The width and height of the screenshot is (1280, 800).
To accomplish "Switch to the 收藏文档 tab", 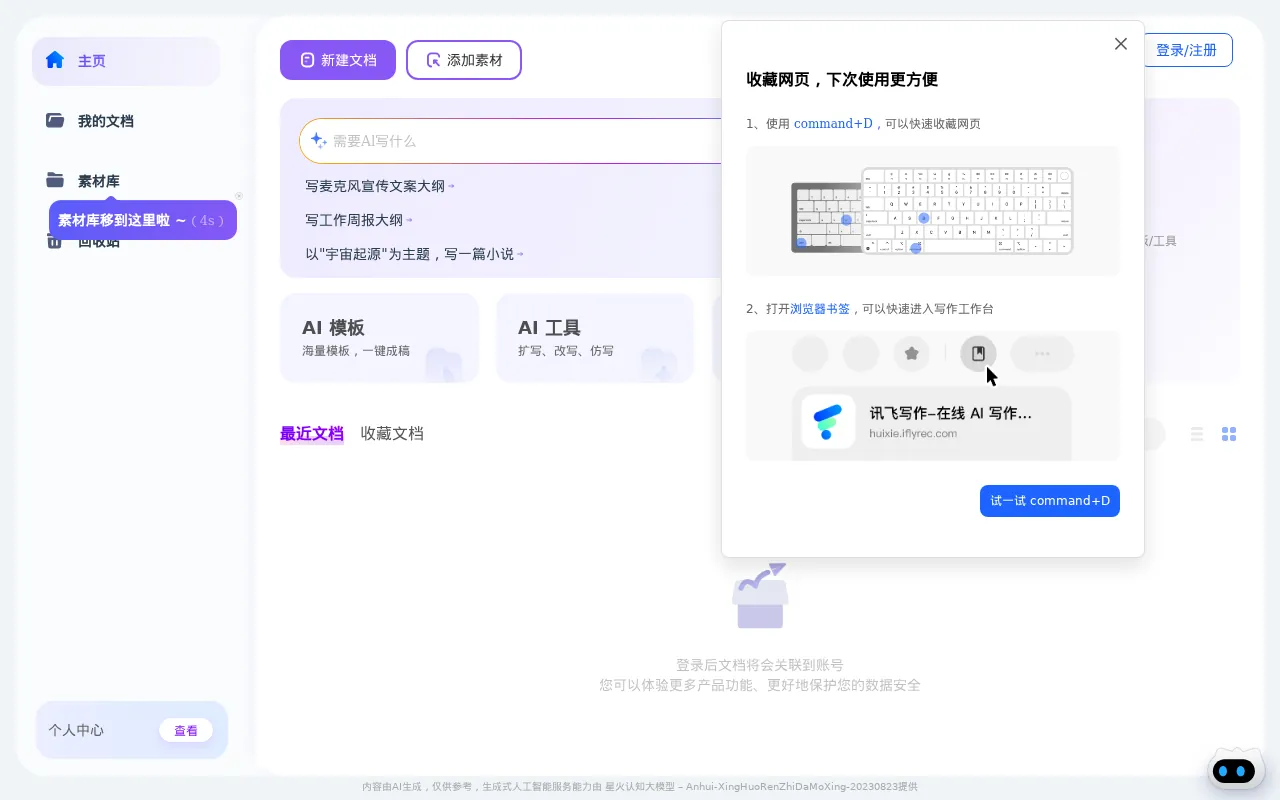I will pos(392,434).
